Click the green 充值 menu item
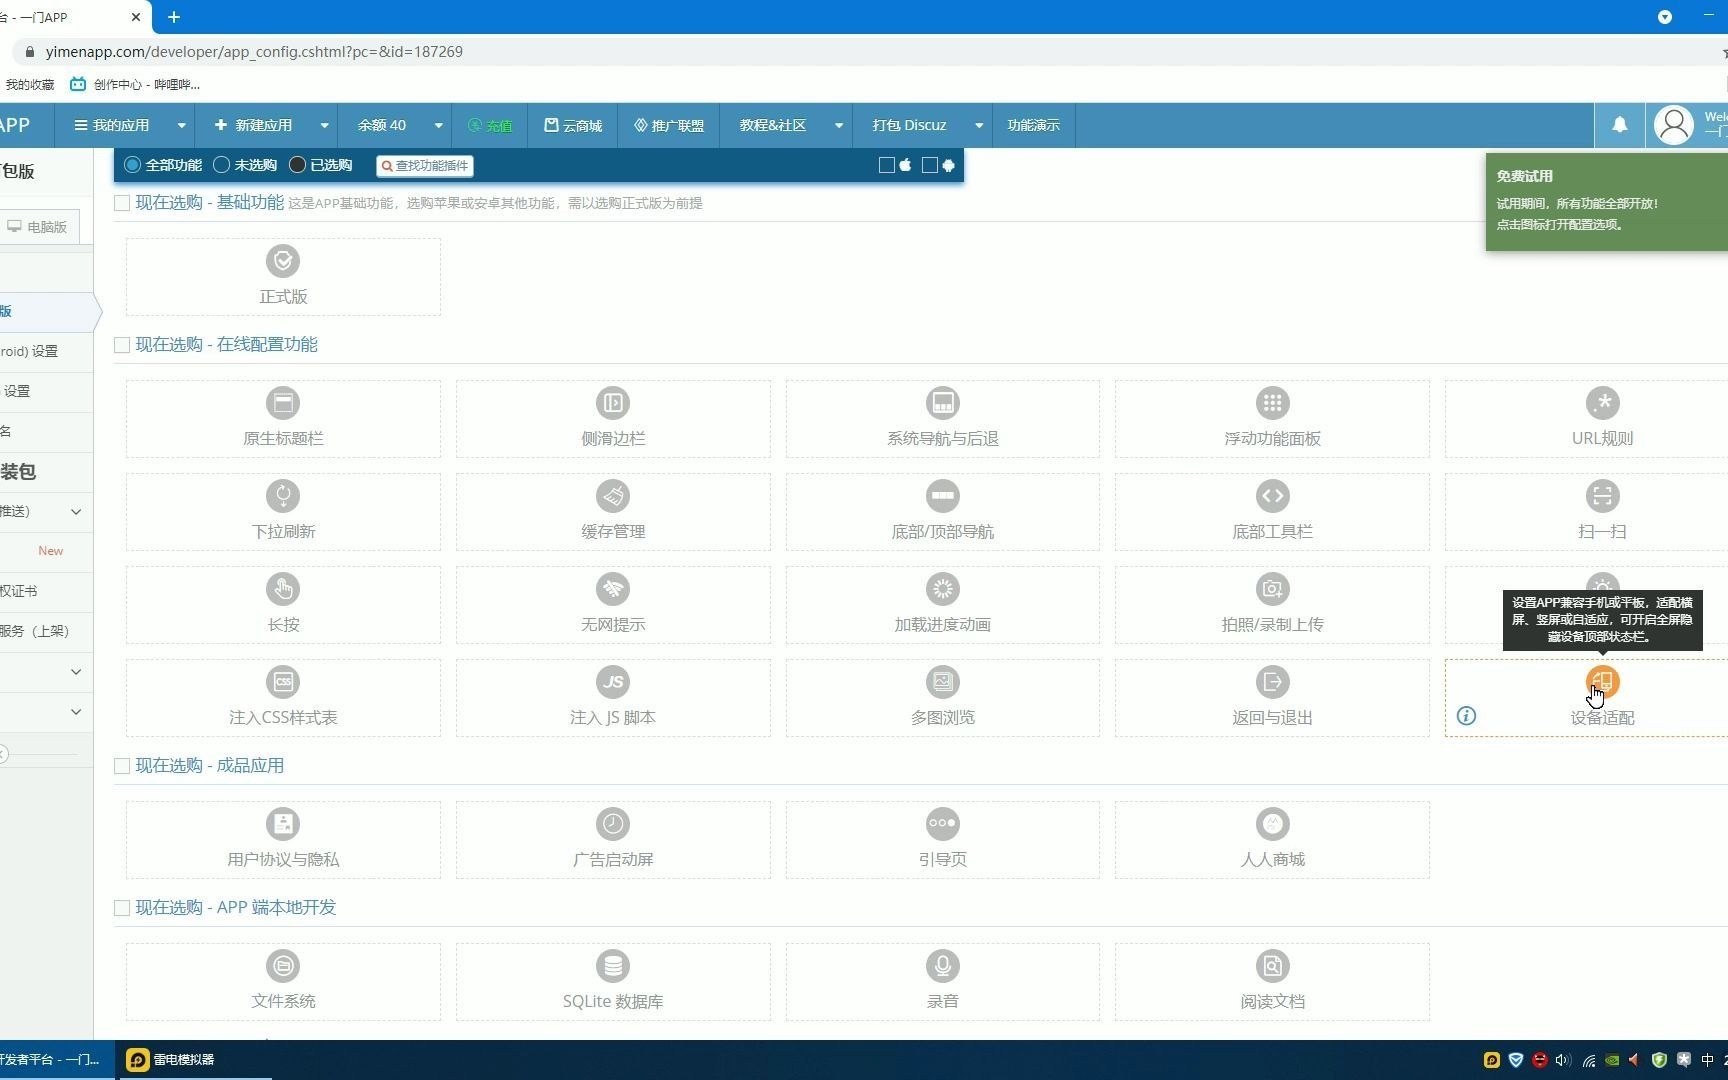The image size is (1728, 1080). click(x=490, y=126)
